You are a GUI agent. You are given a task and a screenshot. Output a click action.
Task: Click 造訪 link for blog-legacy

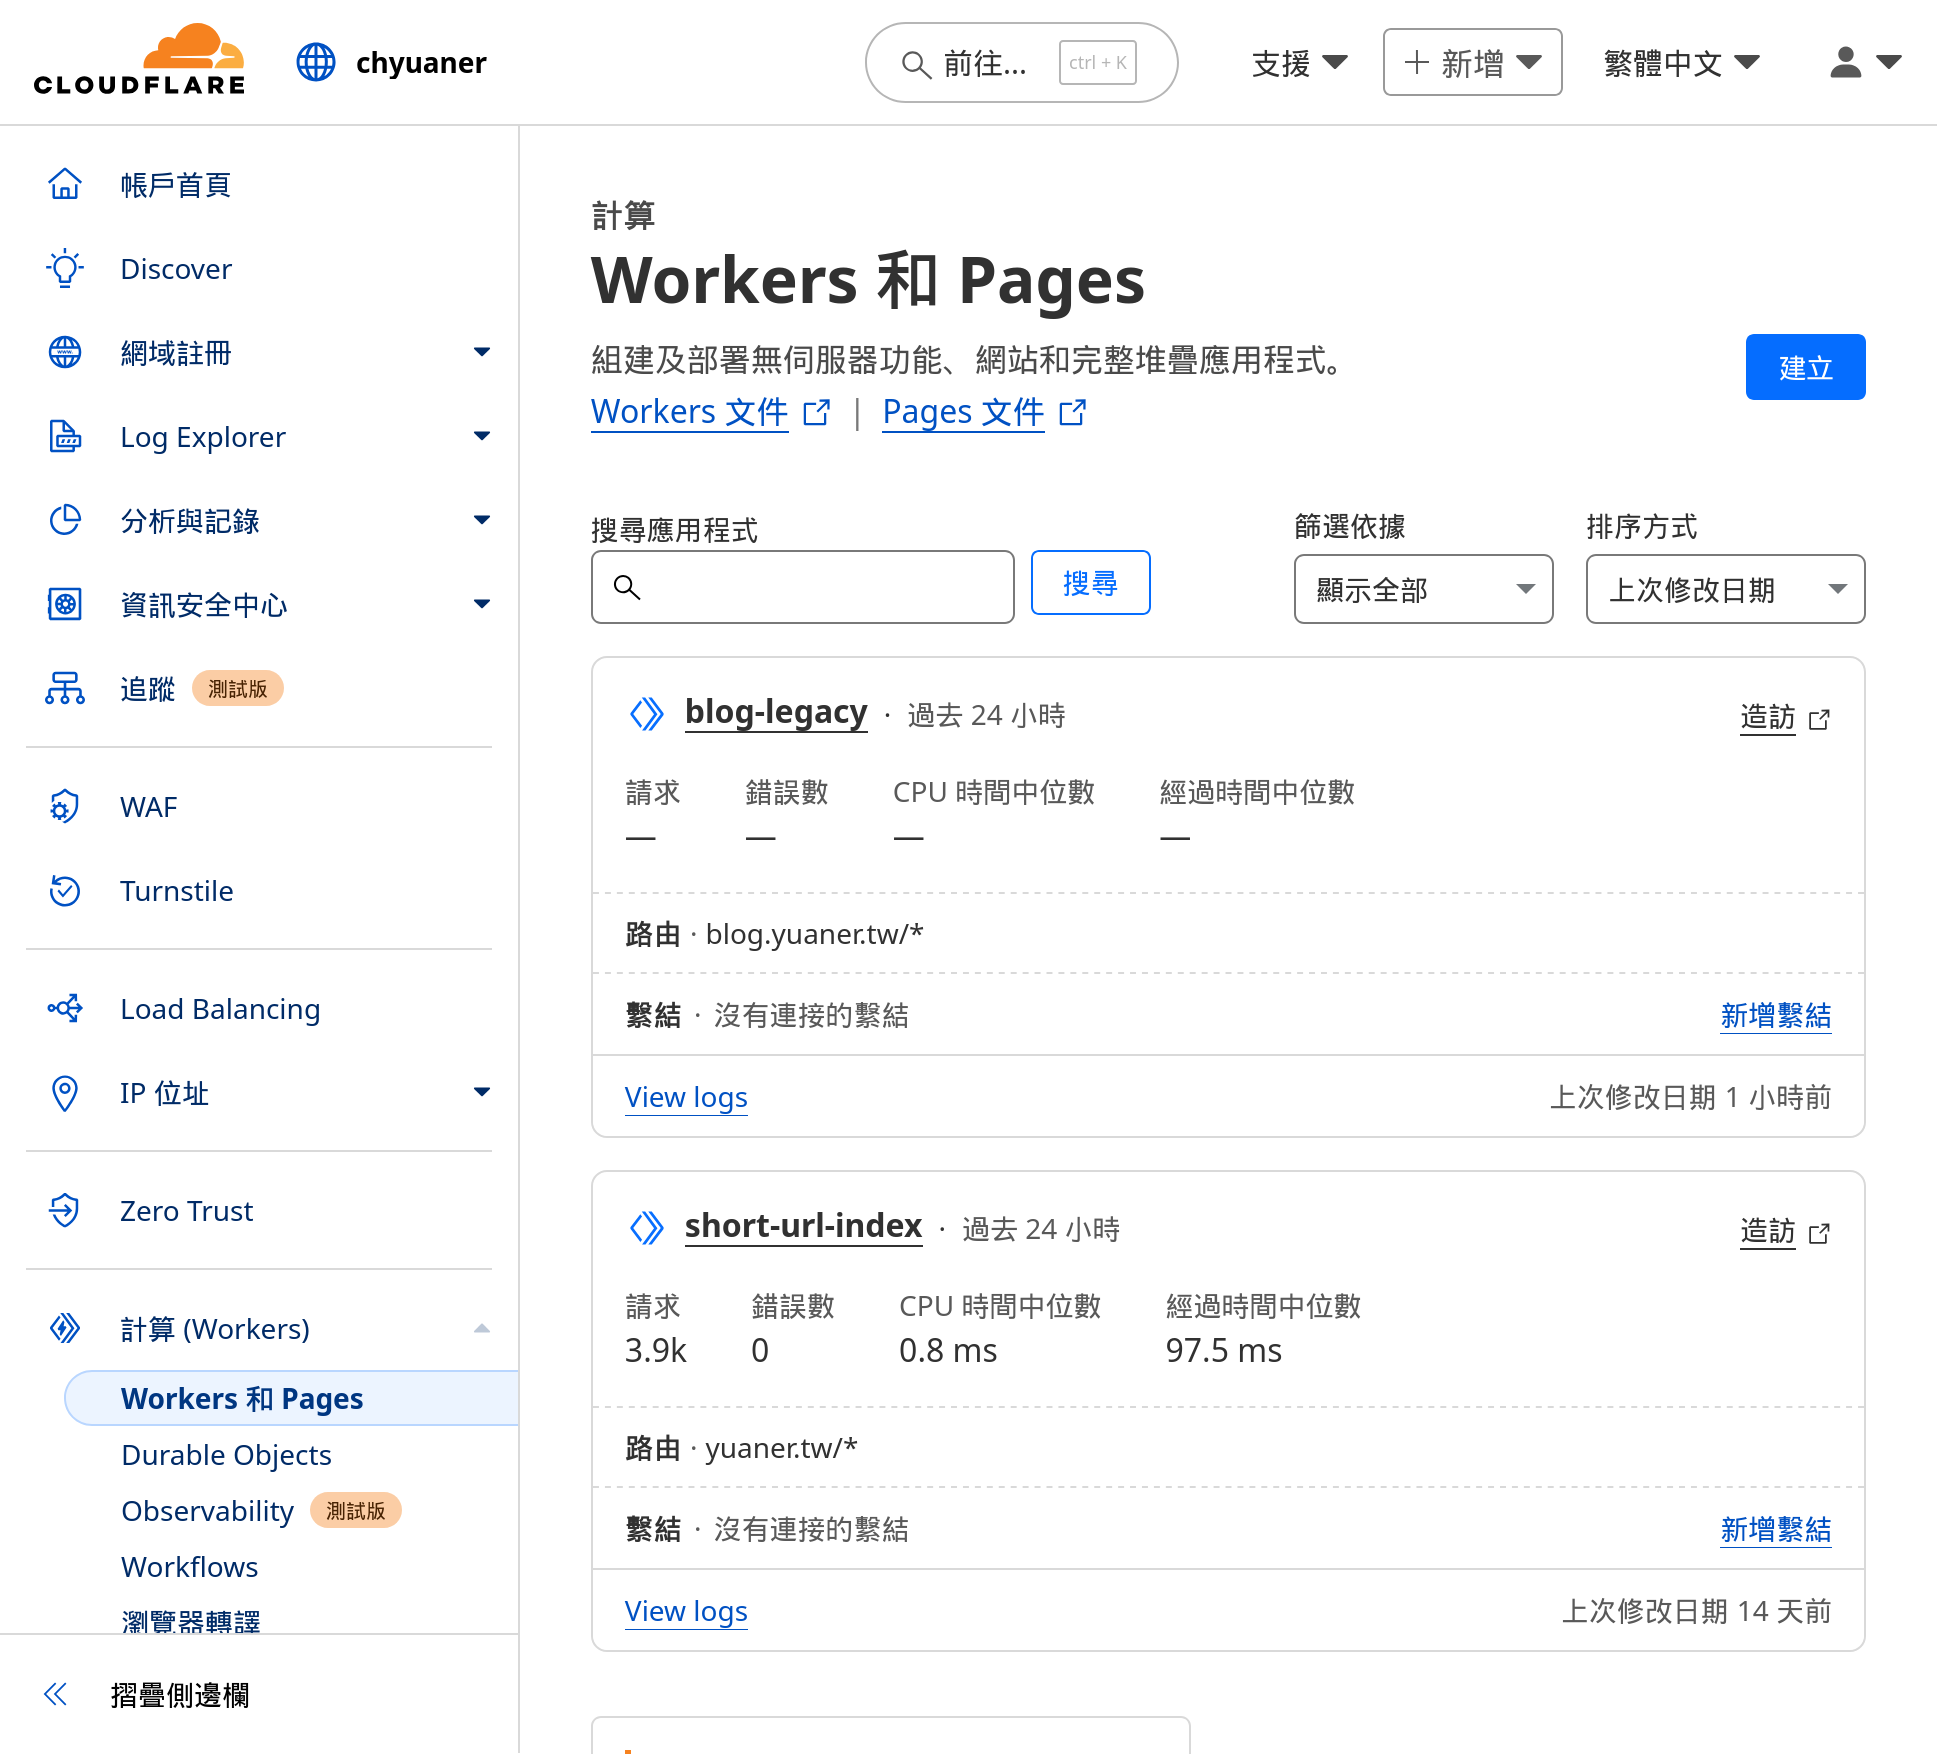[1767, 718]
